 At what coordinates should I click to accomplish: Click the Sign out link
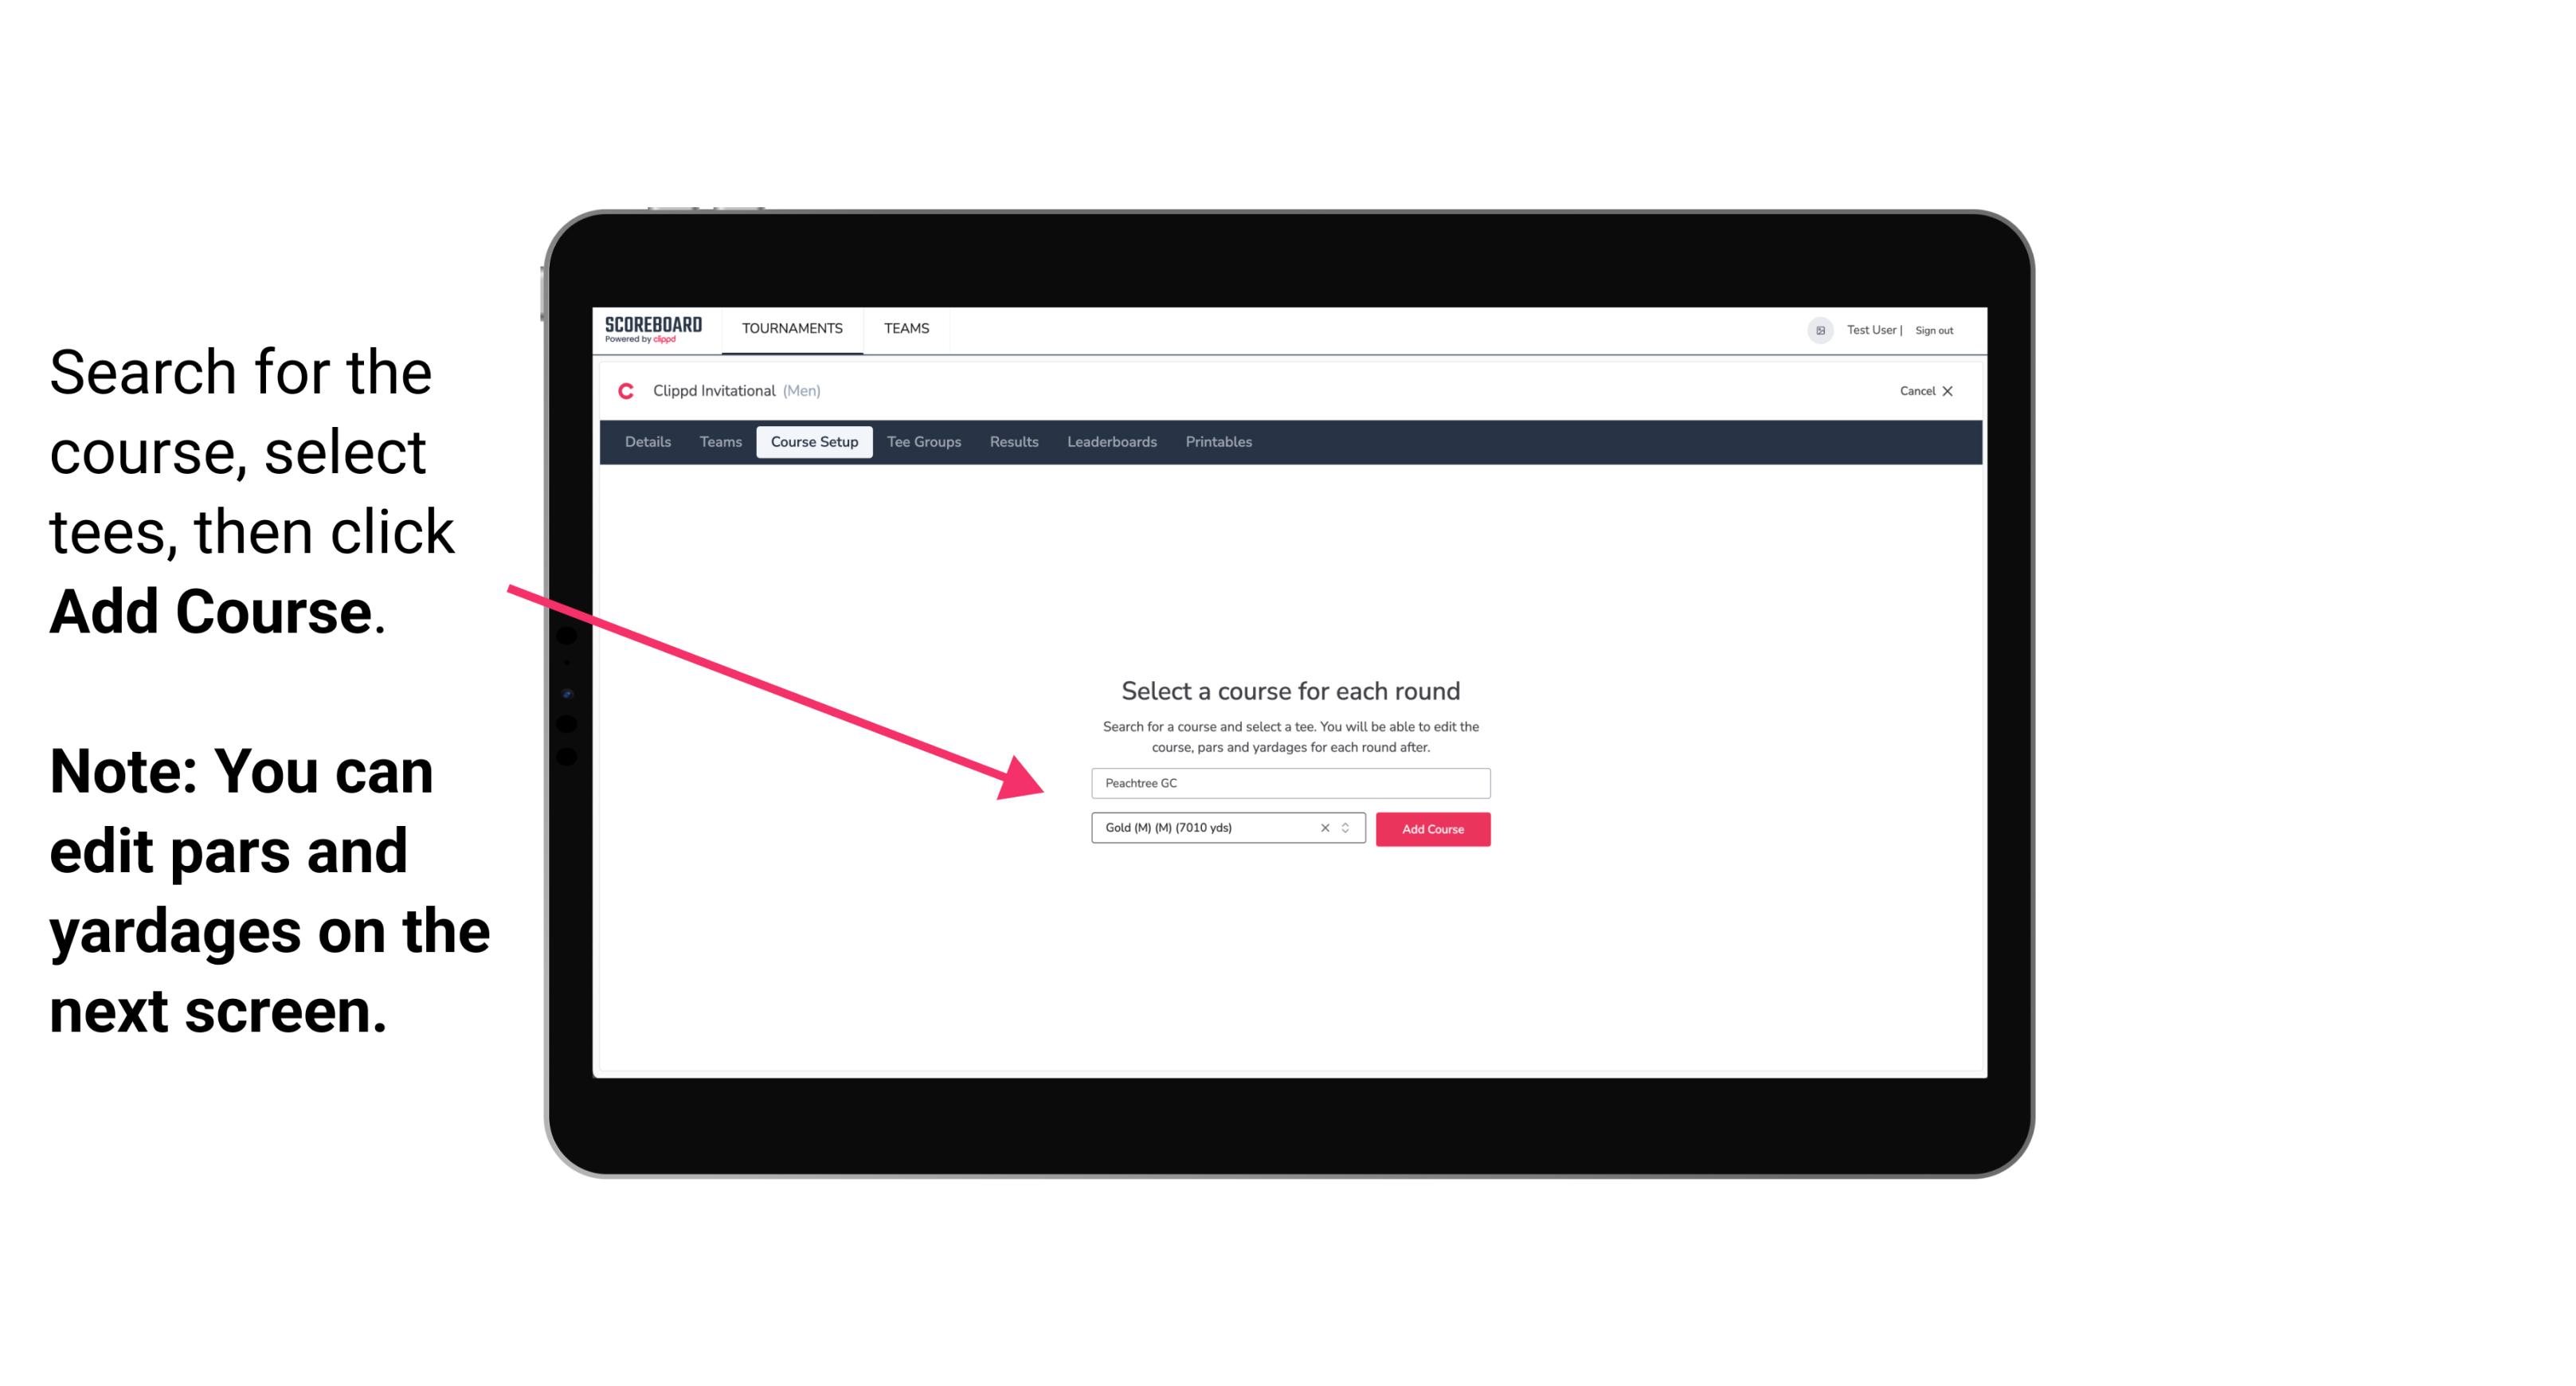point(1936,330)
